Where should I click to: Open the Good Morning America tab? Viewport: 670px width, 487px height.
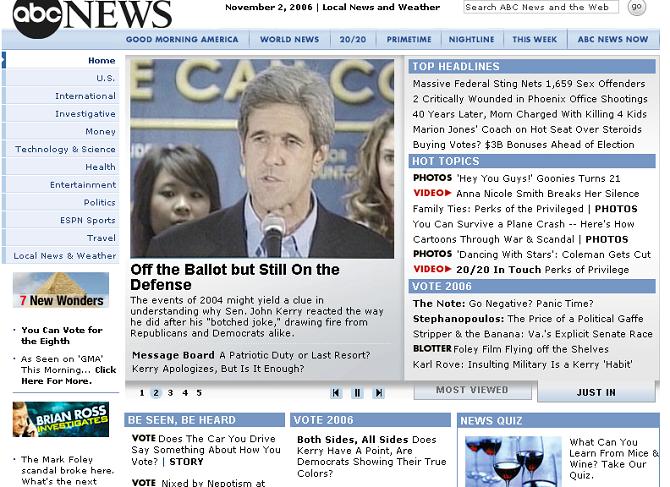(182, 39)
